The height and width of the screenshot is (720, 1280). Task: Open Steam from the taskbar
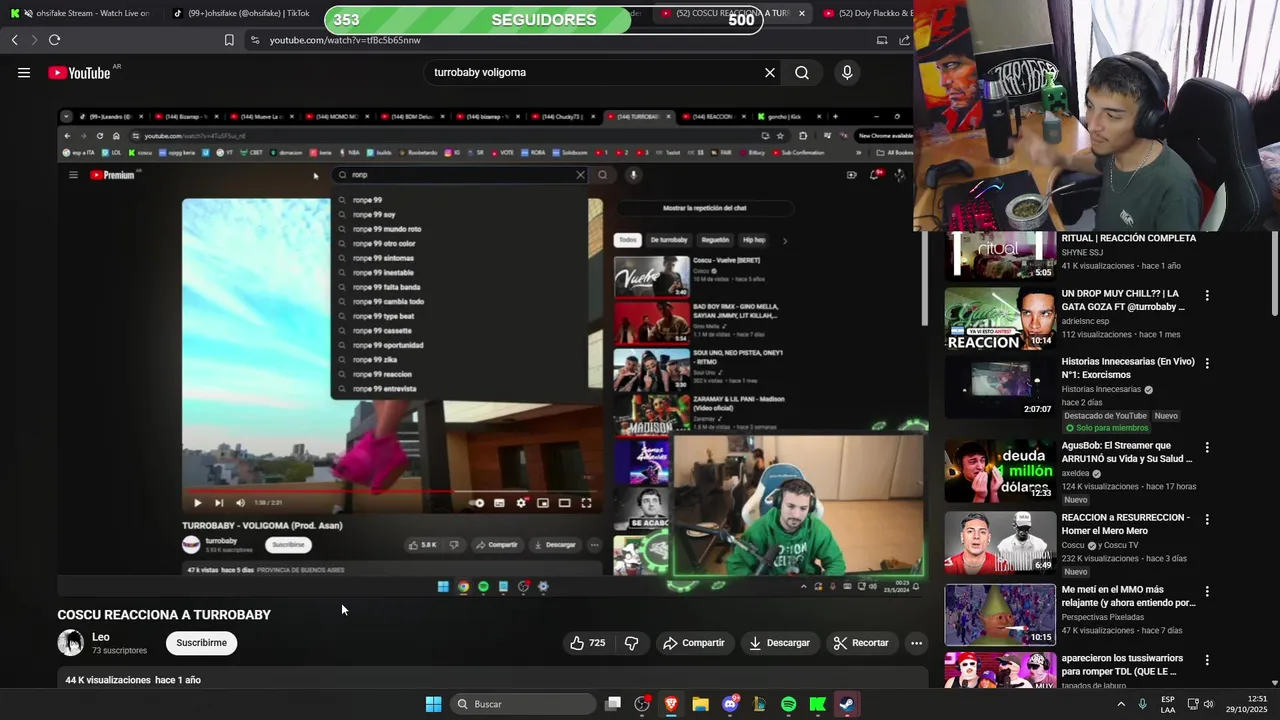point(847,704)
